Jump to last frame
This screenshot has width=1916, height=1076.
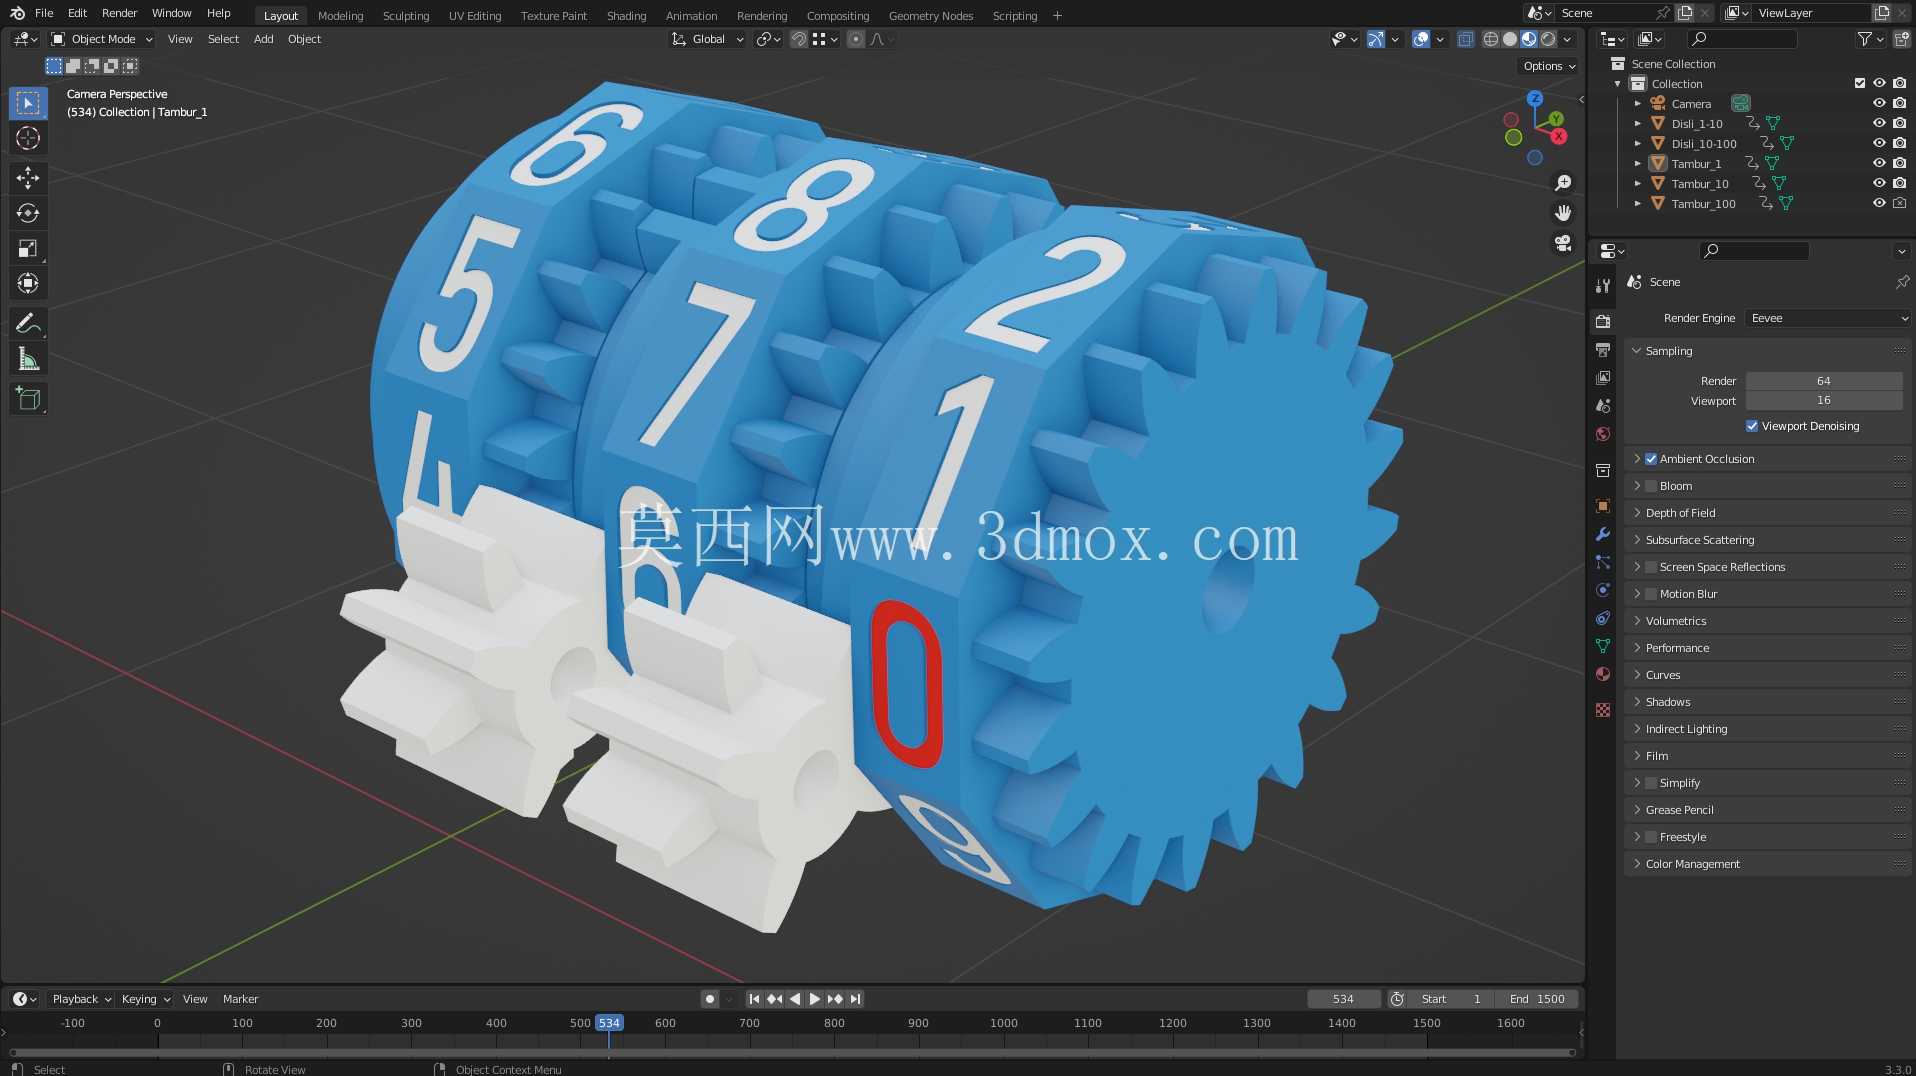pos(855,999)
